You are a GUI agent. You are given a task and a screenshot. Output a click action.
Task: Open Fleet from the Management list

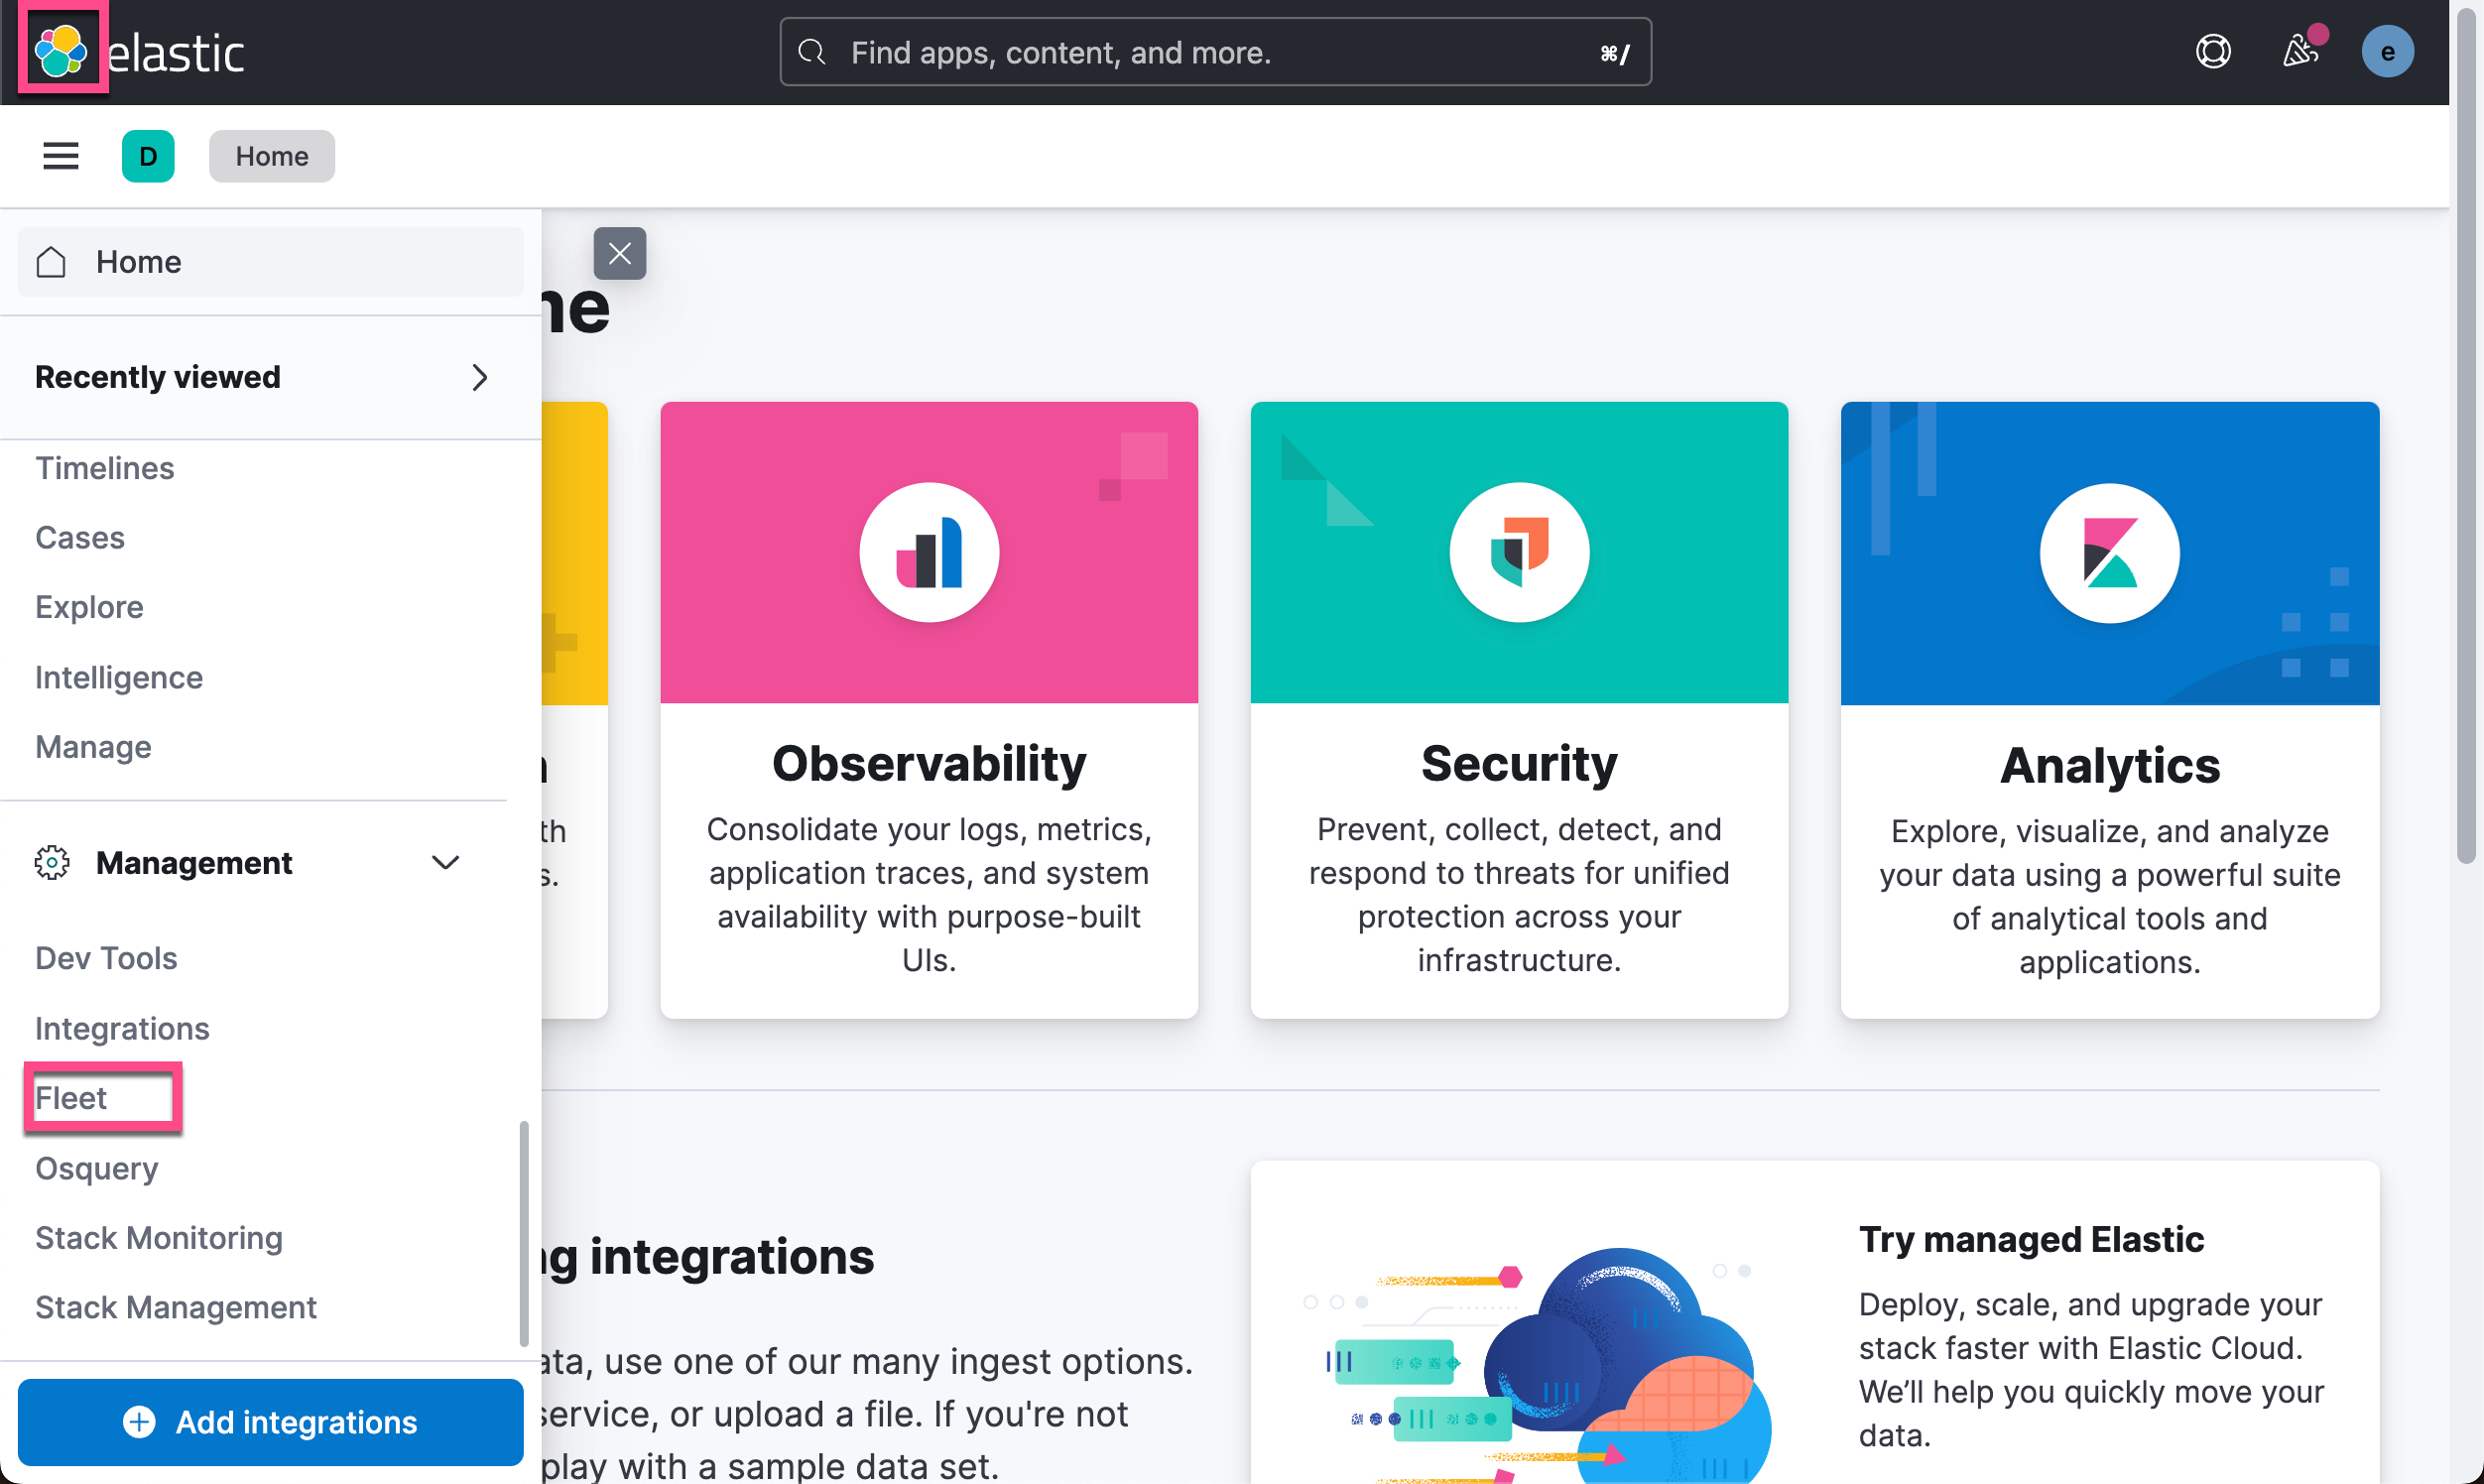pos(71,1098)
